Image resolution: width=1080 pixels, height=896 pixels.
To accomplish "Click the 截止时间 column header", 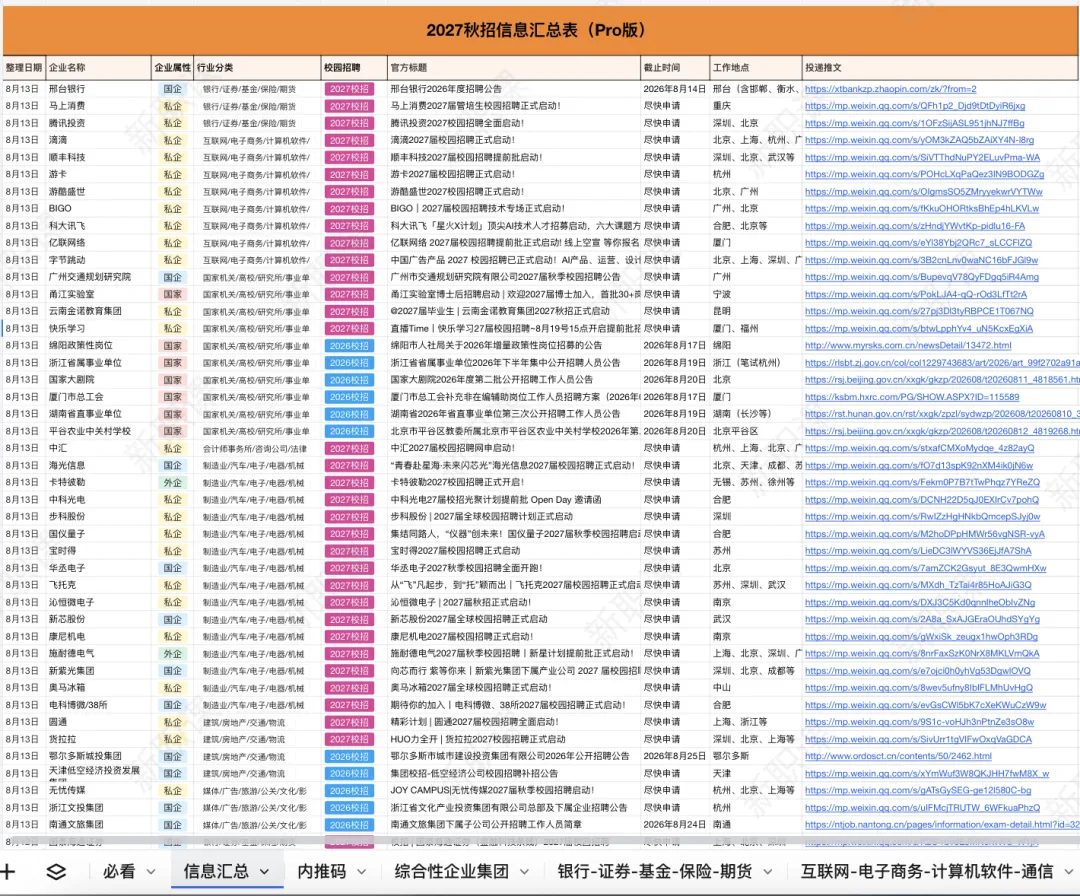I will click(x=675, y=67).
